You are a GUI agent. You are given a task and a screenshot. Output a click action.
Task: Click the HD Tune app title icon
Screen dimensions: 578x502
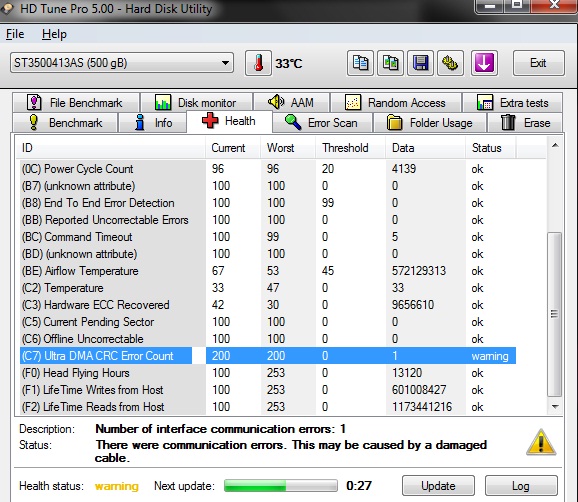7,8
